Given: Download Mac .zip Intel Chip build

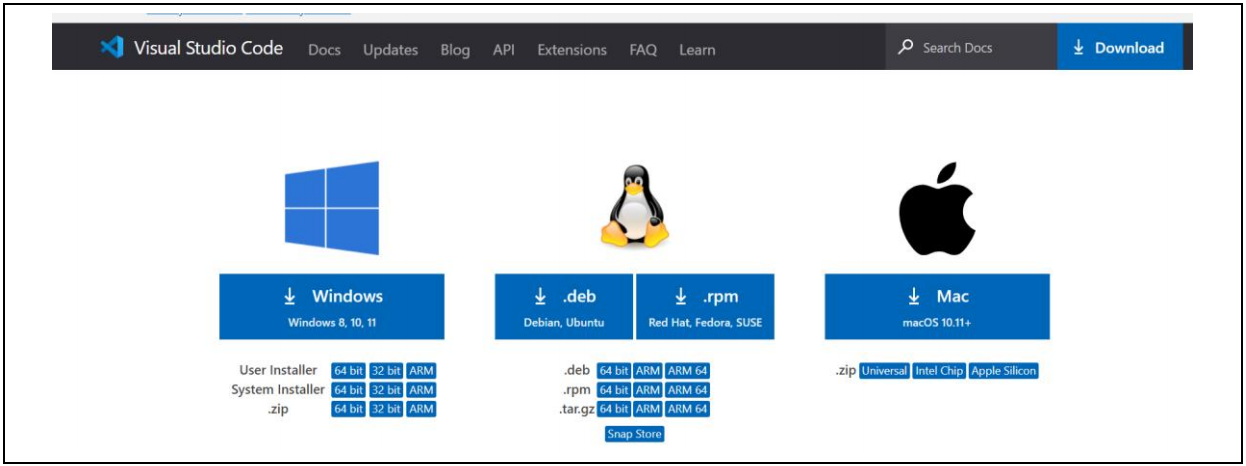Looking at the screenshot, I should [x=939, y=371].
